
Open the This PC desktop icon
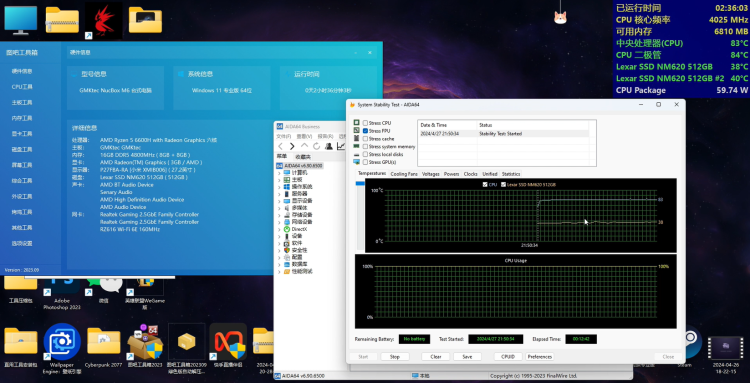pos(21,21)
